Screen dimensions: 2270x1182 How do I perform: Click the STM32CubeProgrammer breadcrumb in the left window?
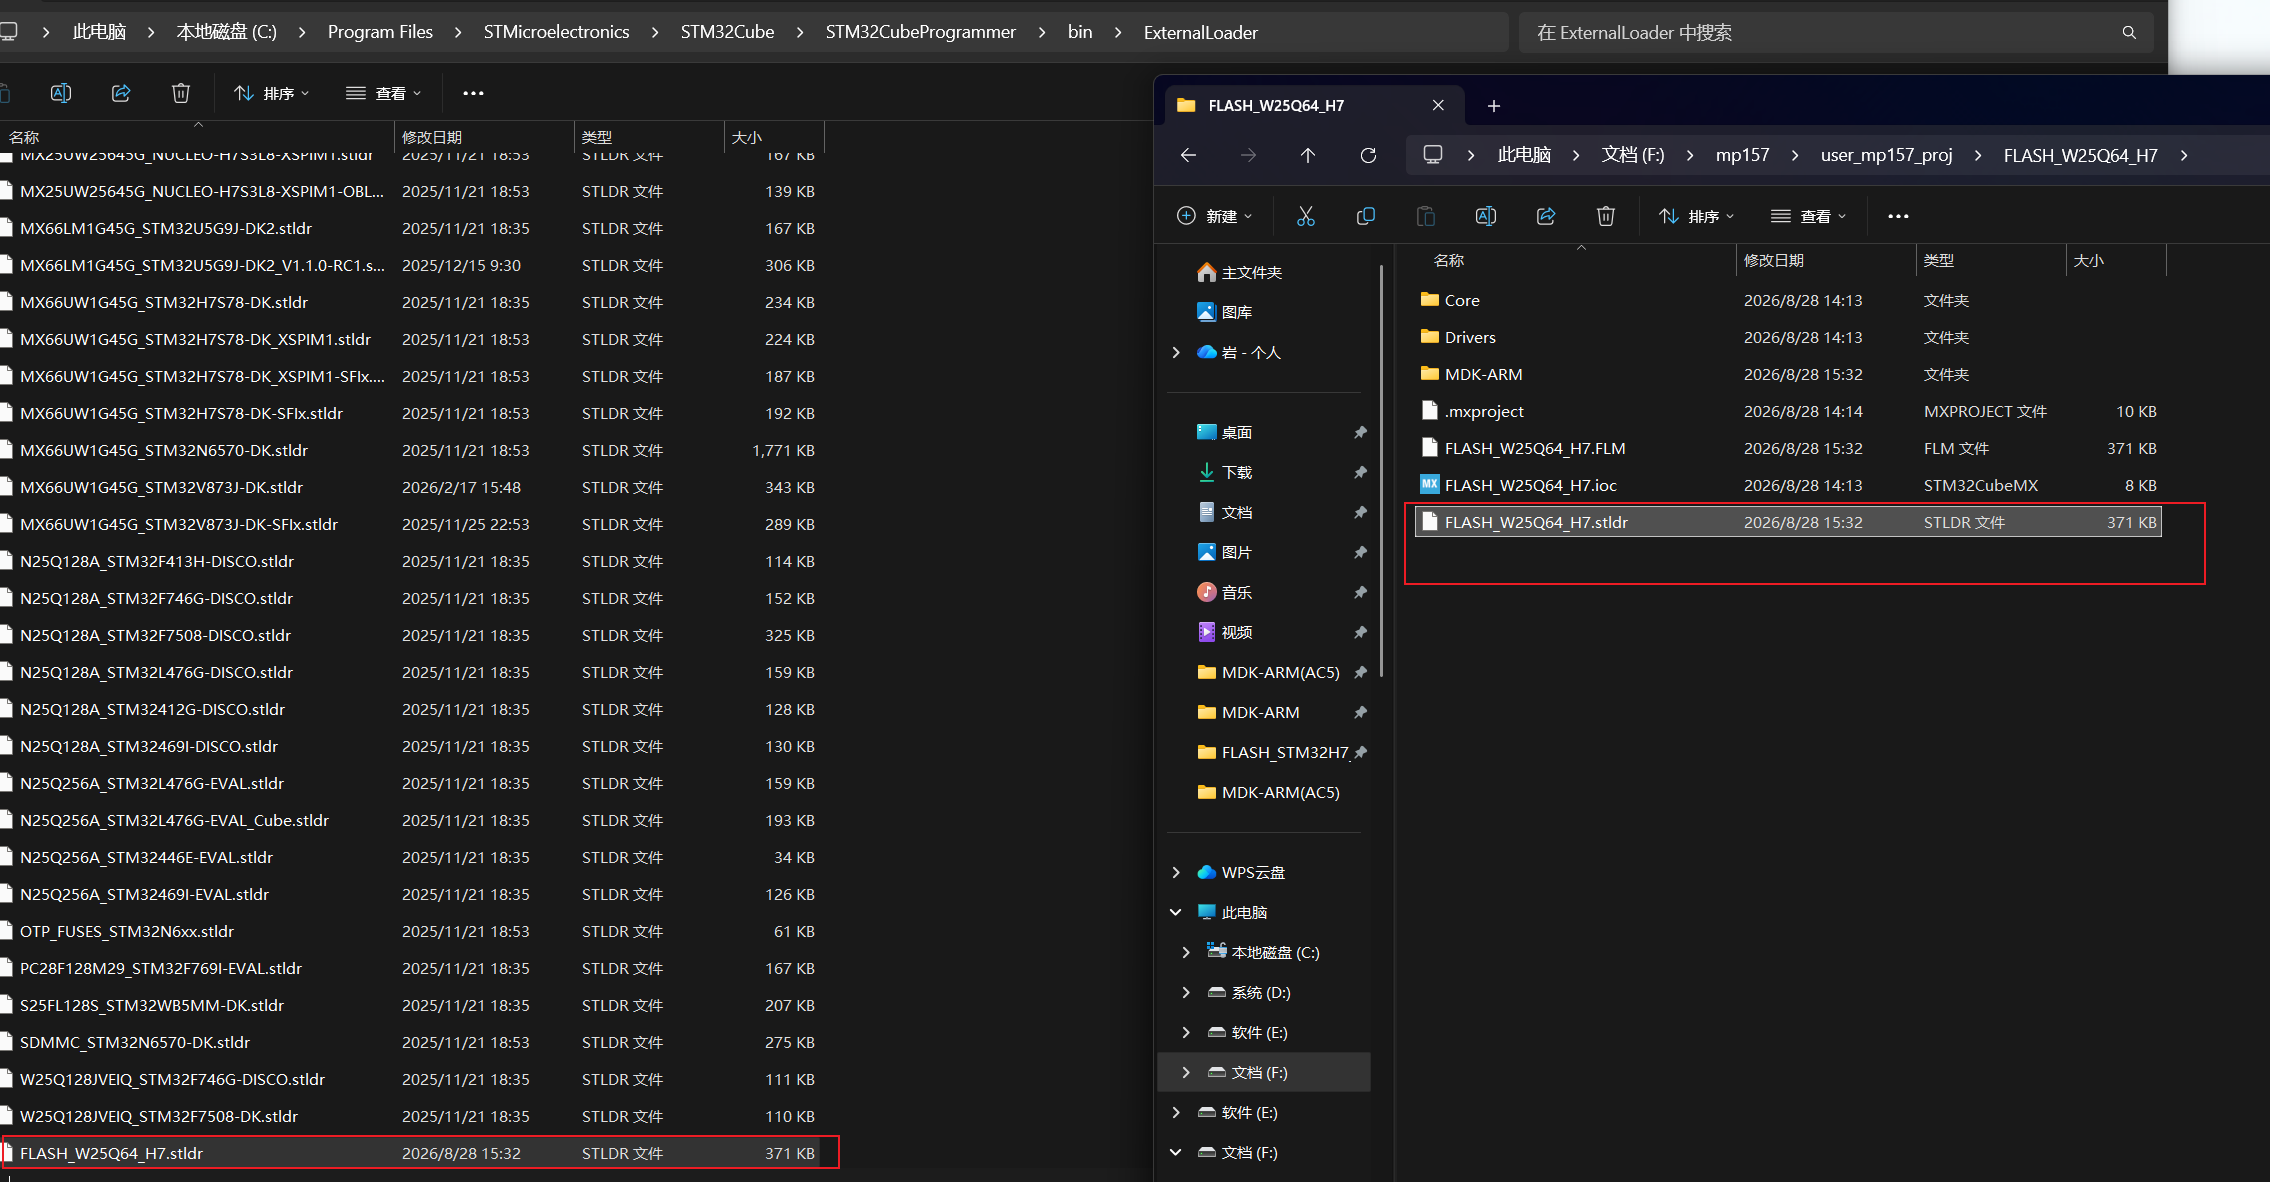[920, 32]
